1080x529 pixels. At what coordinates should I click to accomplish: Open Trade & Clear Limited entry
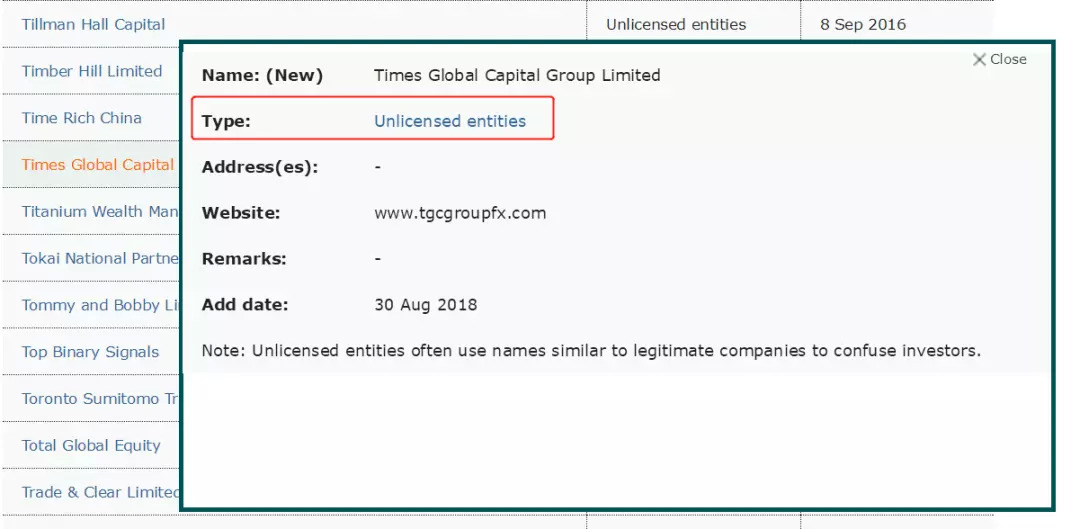[x=101, y=493]
